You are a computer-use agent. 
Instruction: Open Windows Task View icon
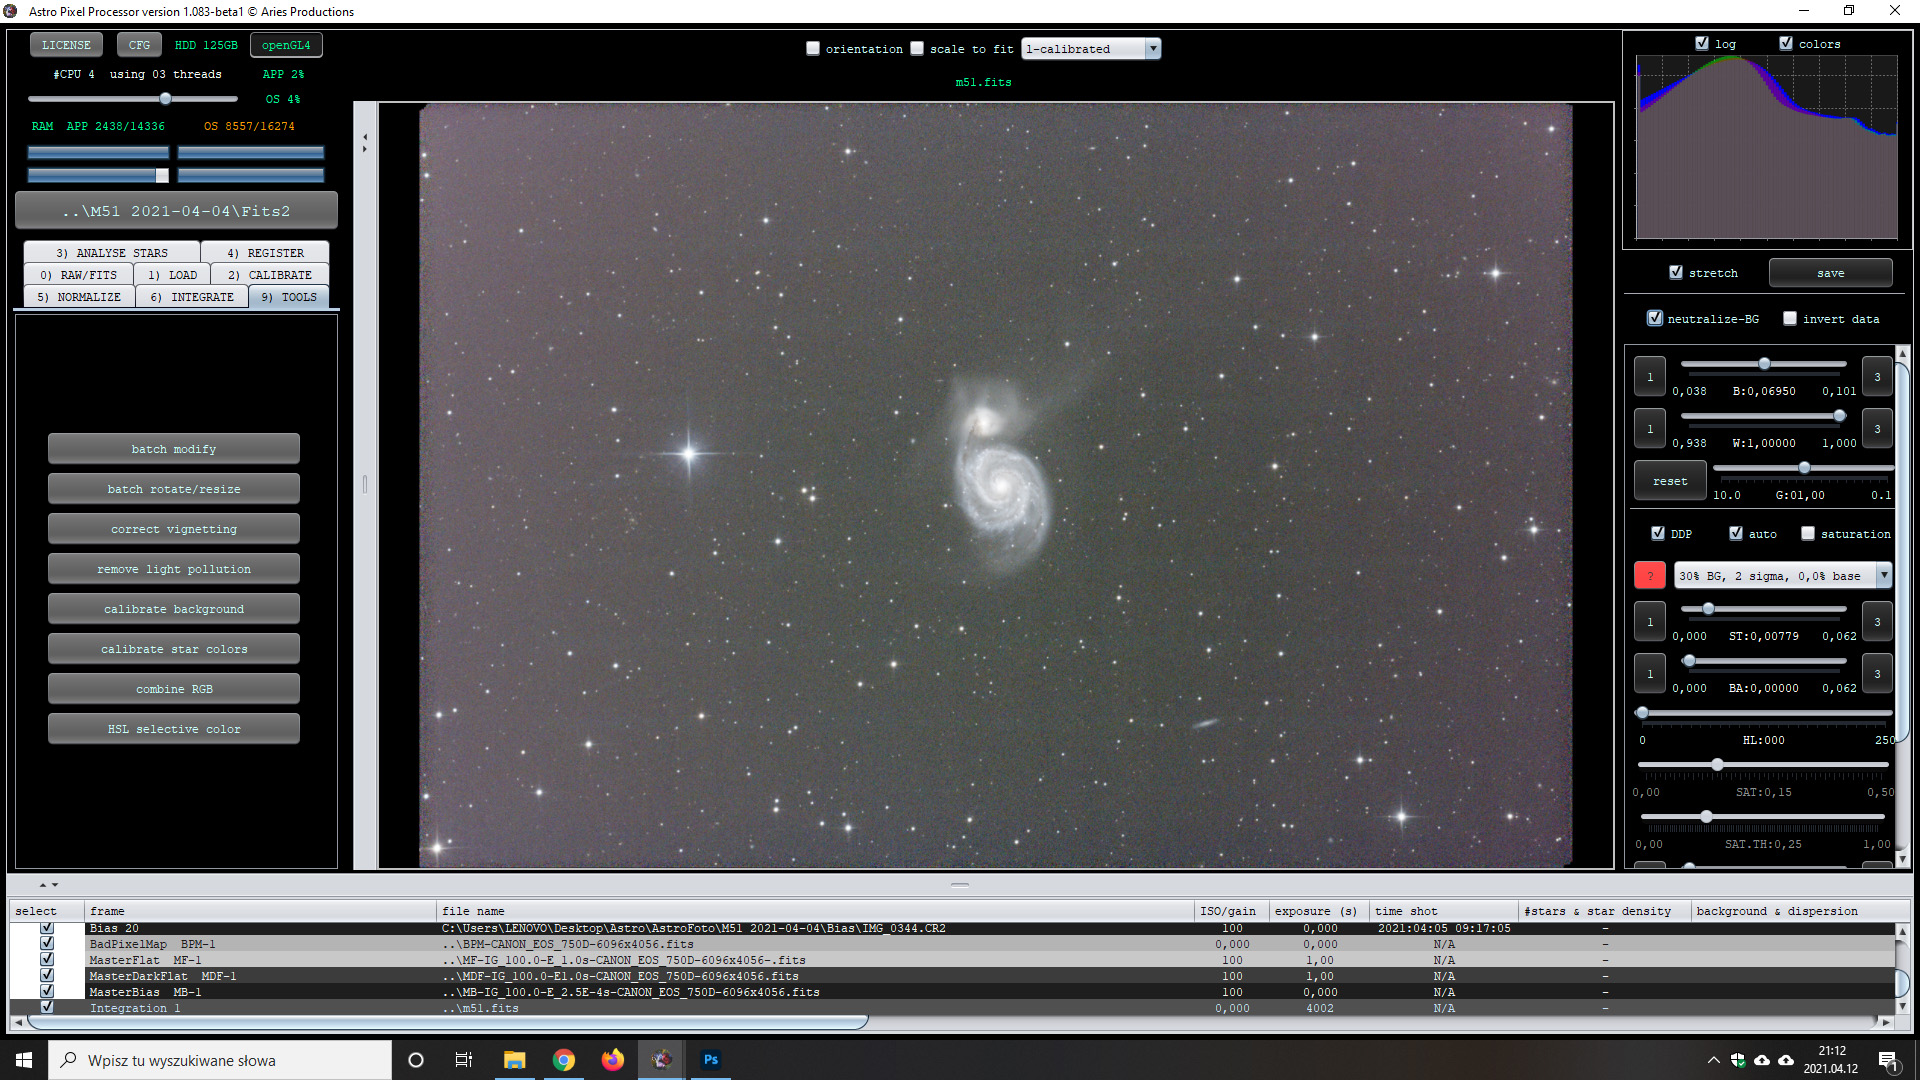(464, 1060)
